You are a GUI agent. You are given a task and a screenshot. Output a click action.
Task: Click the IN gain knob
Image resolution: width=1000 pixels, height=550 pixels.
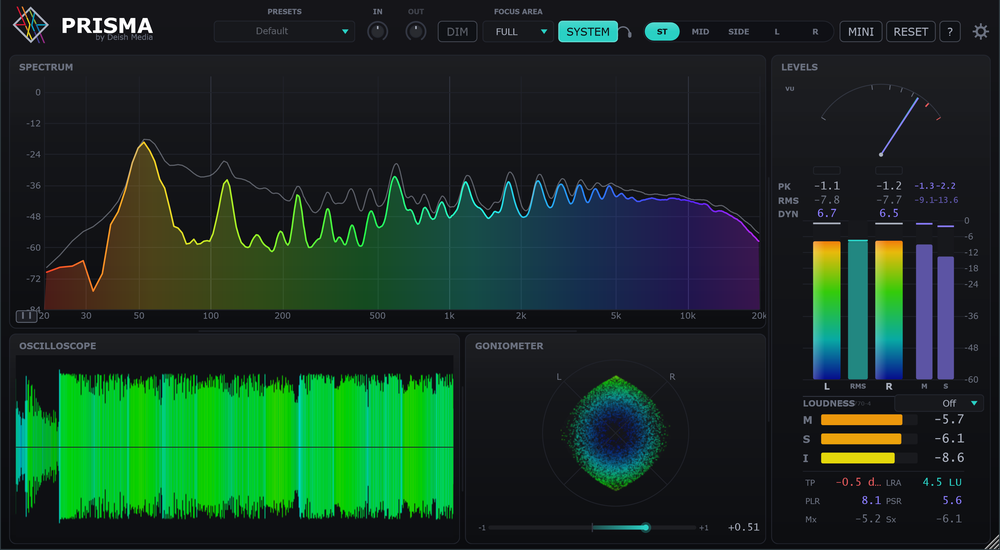[378, 31]
